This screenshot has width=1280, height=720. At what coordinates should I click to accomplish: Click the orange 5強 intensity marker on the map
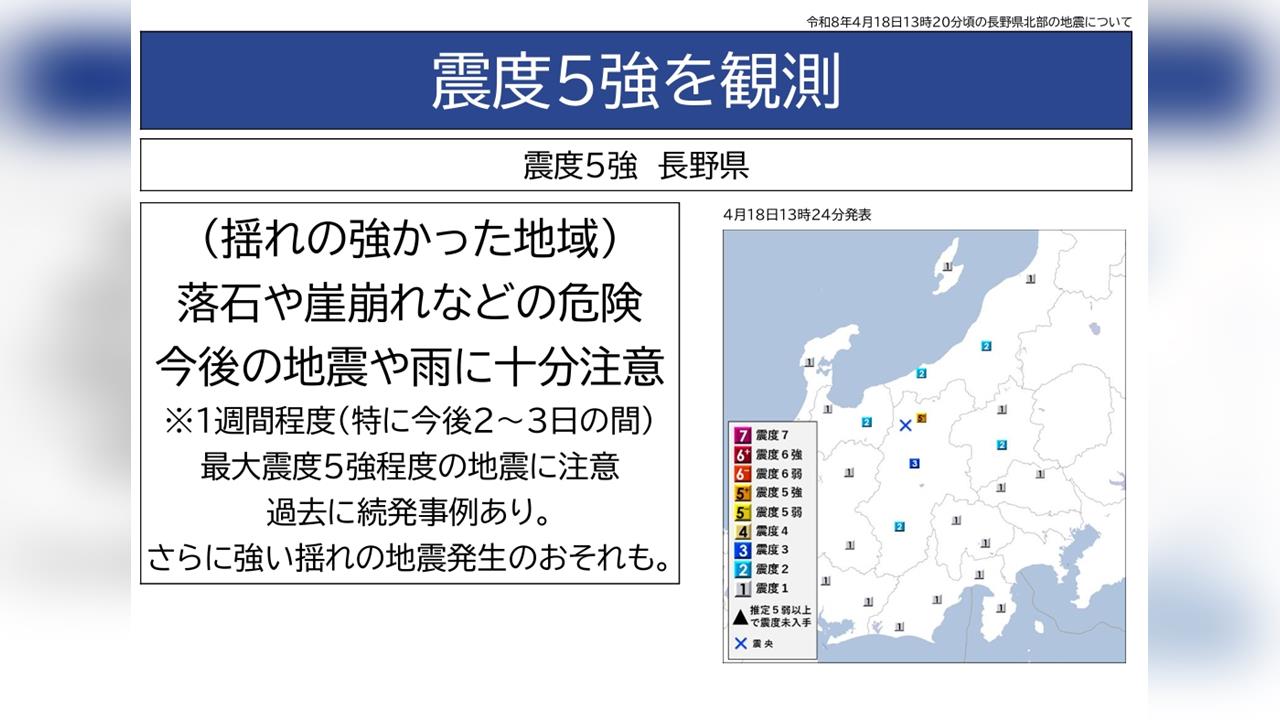pyautogui.click(x=922, y=418)
